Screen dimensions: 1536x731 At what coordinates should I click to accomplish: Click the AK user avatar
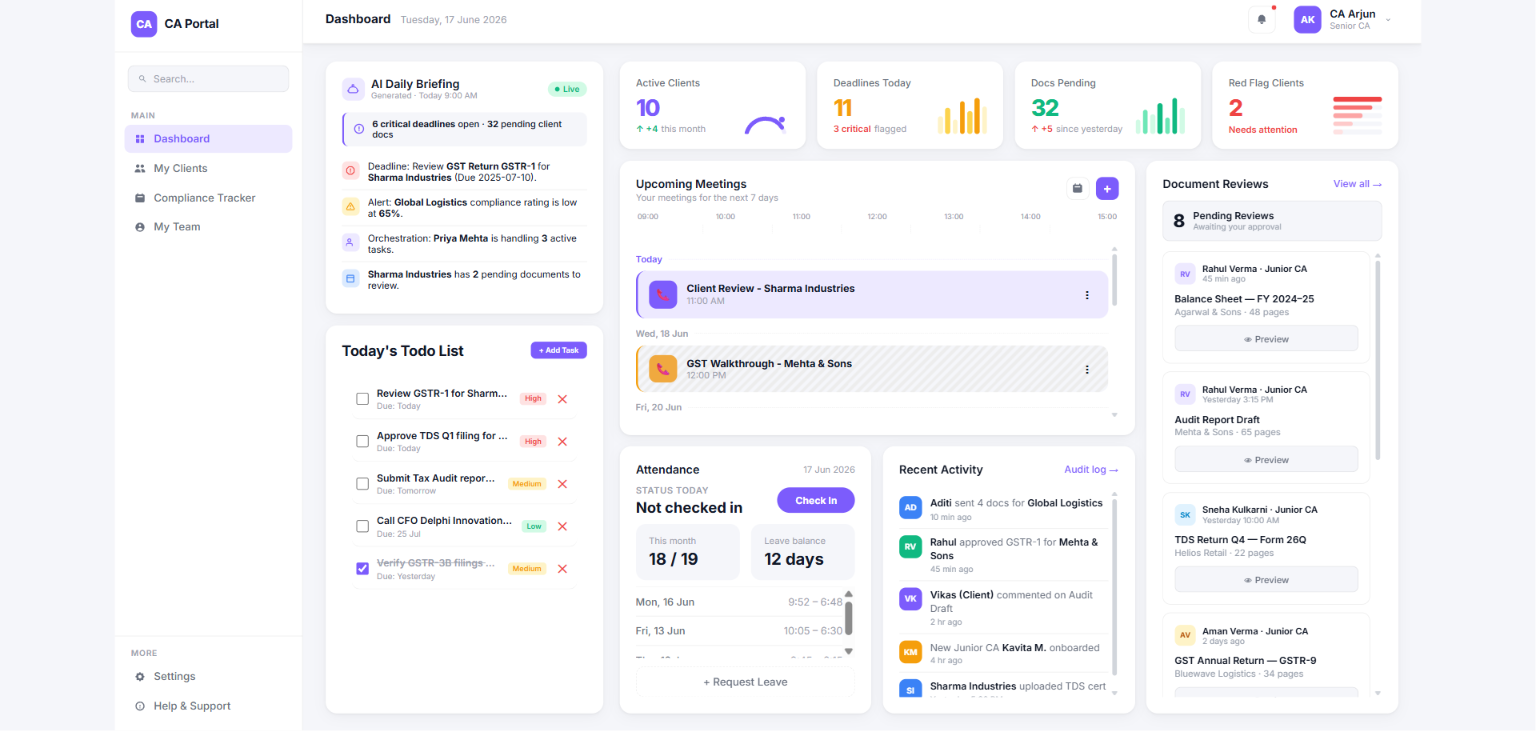tap(1307, 20)
